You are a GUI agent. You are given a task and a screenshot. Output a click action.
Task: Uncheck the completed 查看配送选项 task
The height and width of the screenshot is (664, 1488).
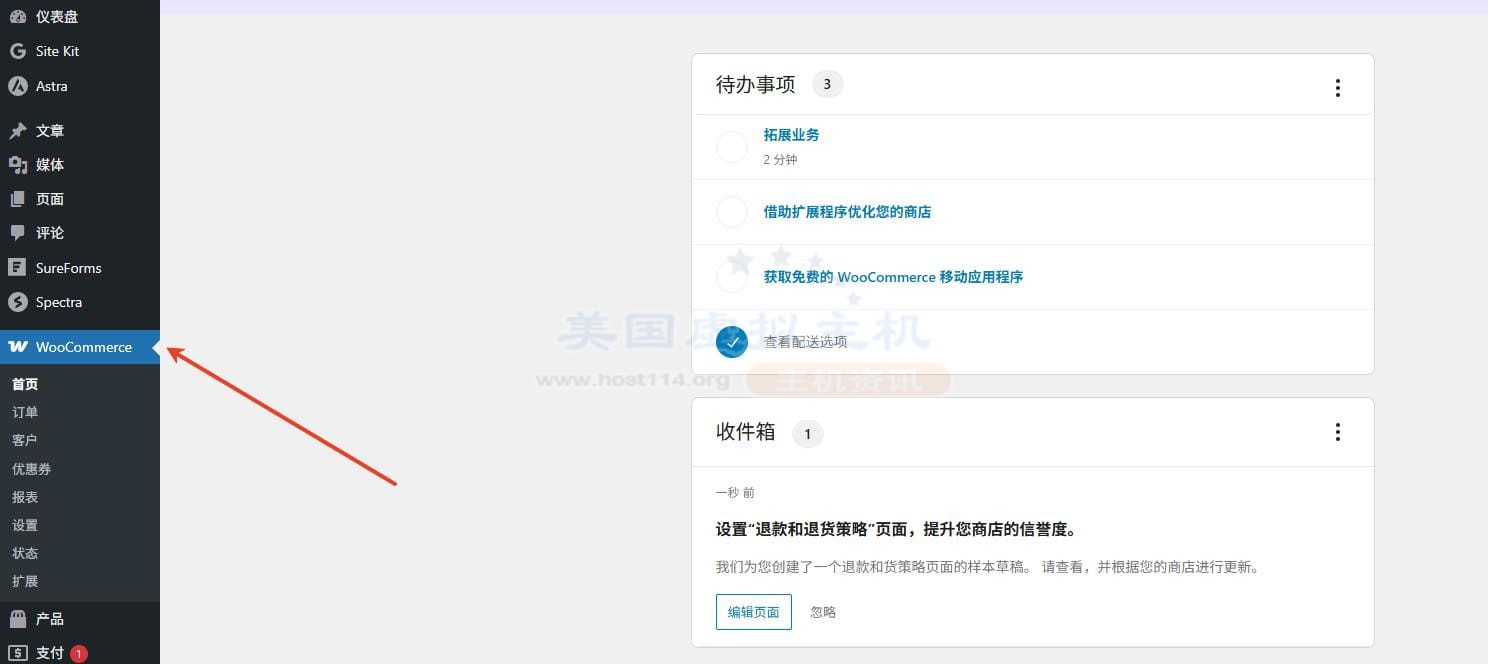(x=731, y=341)
